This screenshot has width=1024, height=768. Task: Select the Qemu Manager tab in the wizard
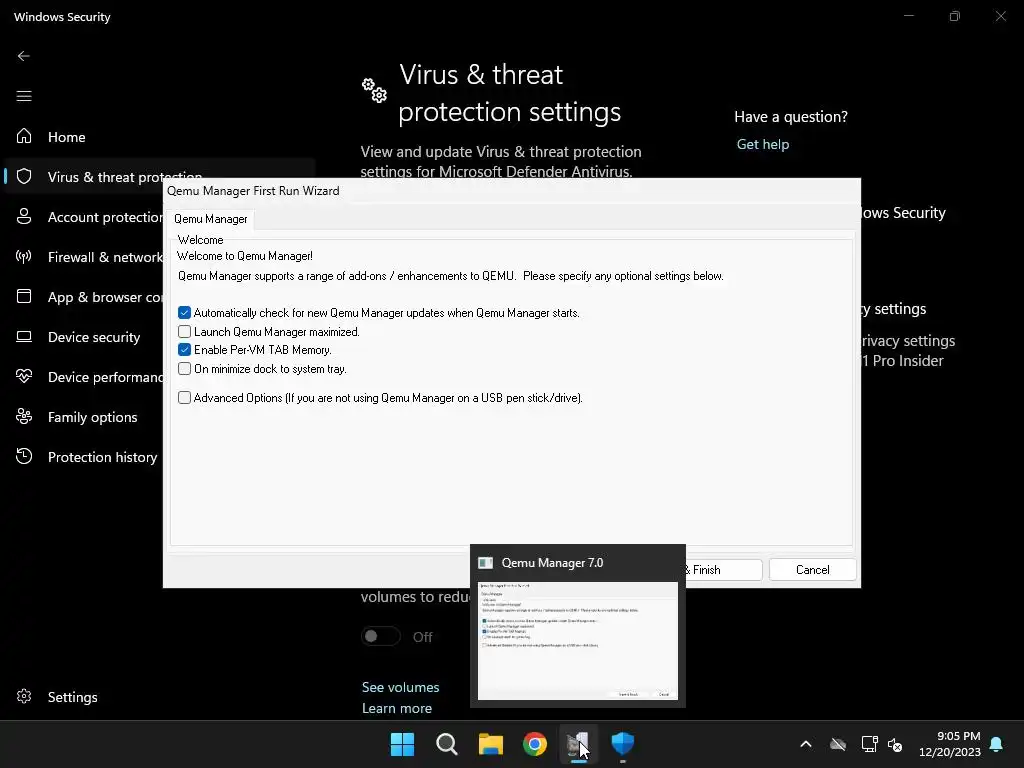click(210, 219)
